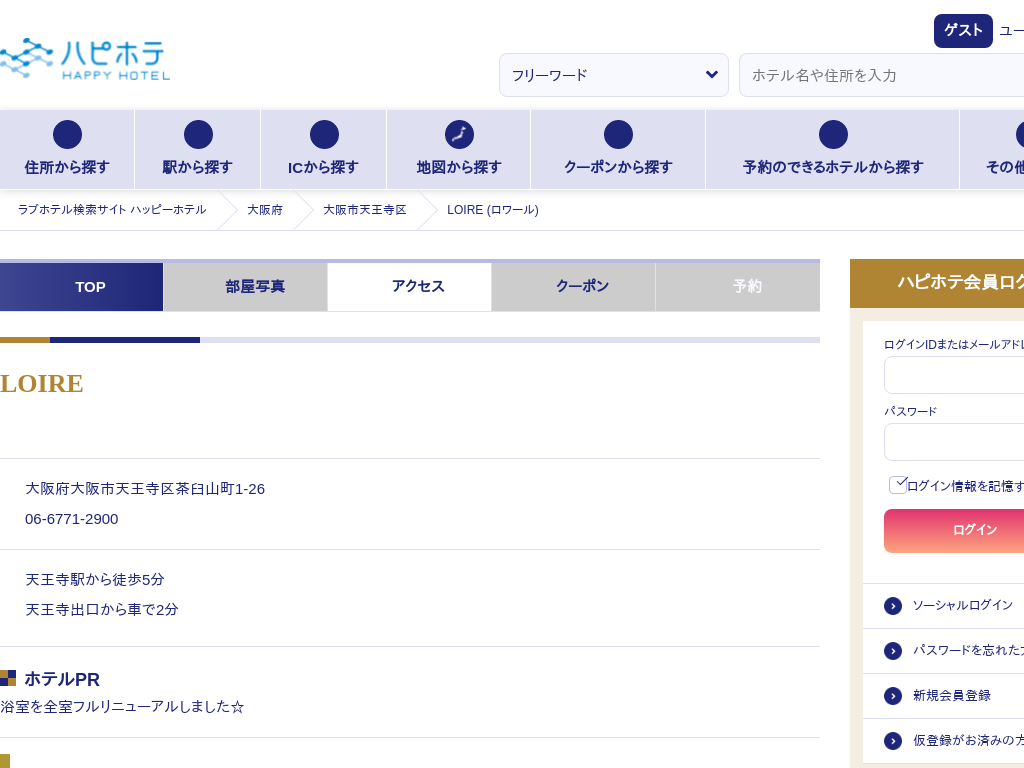Open the フリーワード search type dropdown
Viewport: 1024px width, 768px height.
pos(614,75)
